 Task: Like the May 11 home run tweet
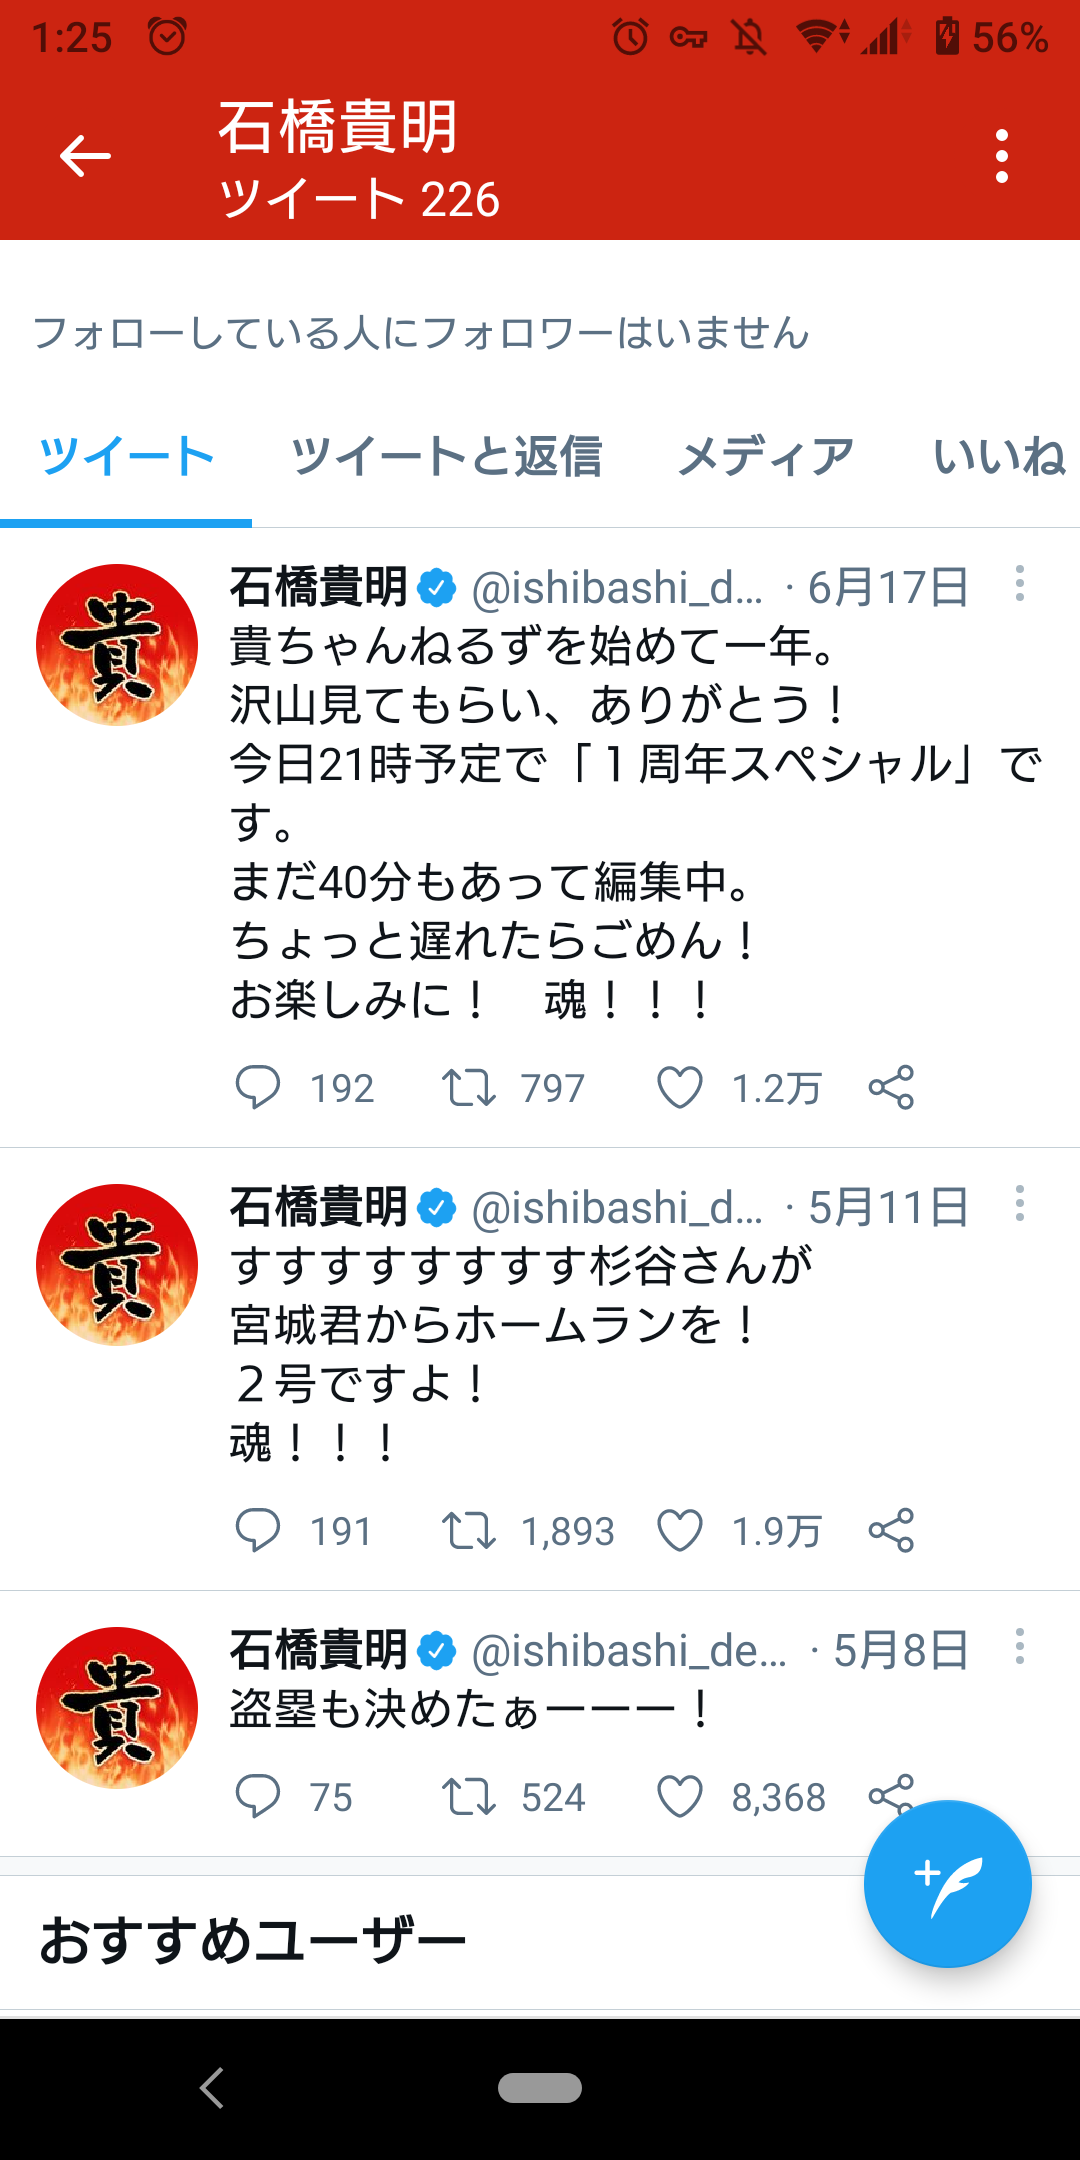(680, 1530)
